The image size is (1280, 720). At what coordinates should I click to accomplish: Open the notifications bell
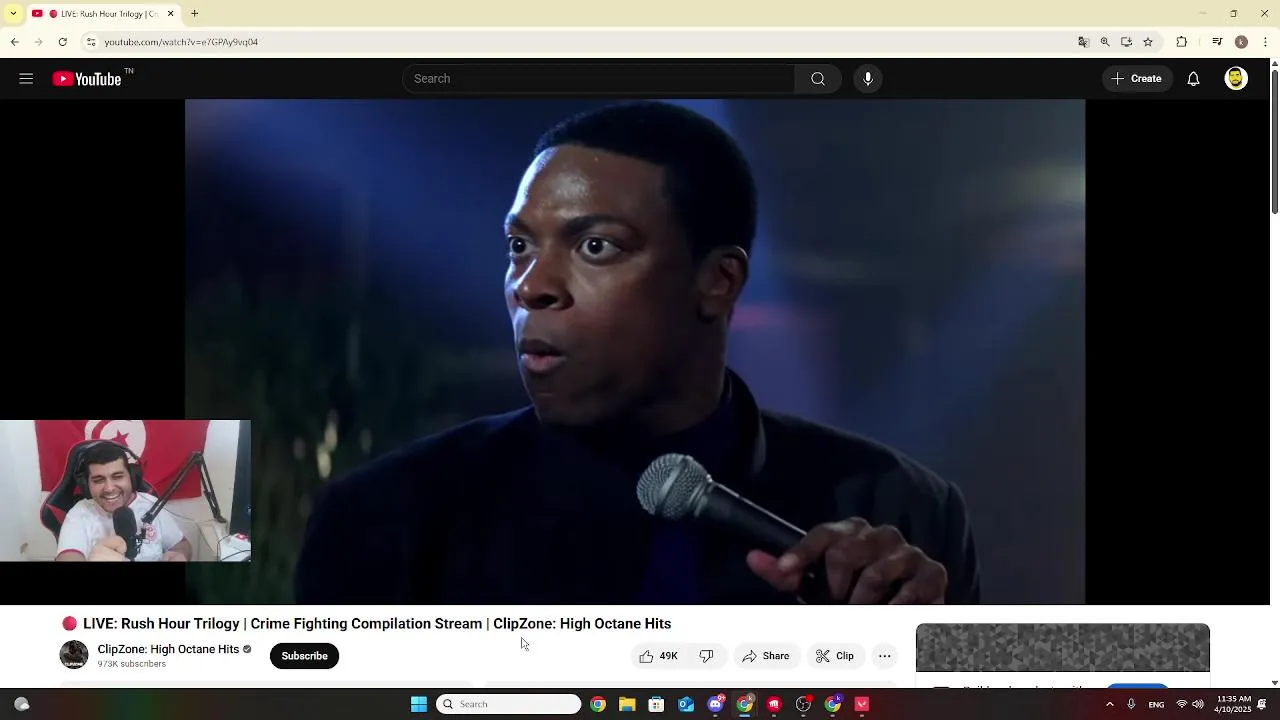click(x=1193, y=79)
